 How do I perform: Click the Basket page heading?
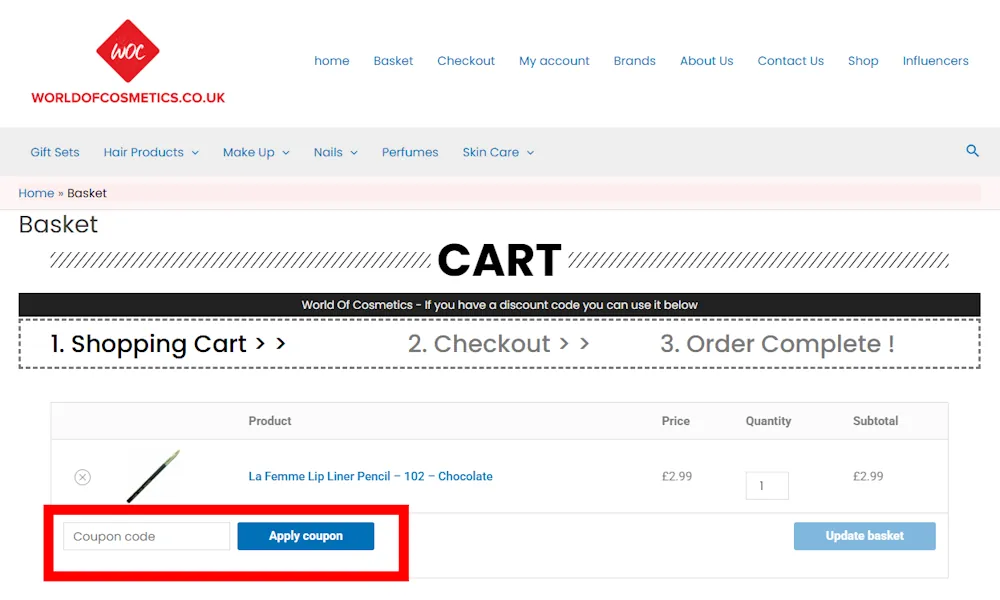[x=58, y=224]
